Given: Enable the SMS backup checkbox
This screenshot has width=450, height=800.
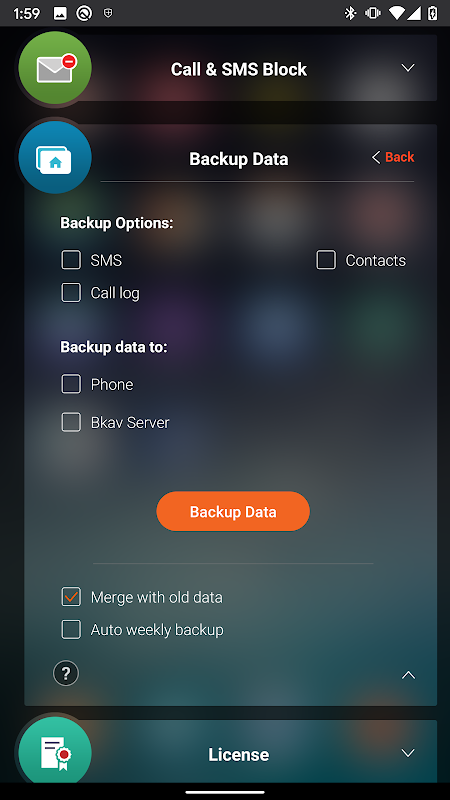Looking at the screenshot, I should (x=71, y=260).
